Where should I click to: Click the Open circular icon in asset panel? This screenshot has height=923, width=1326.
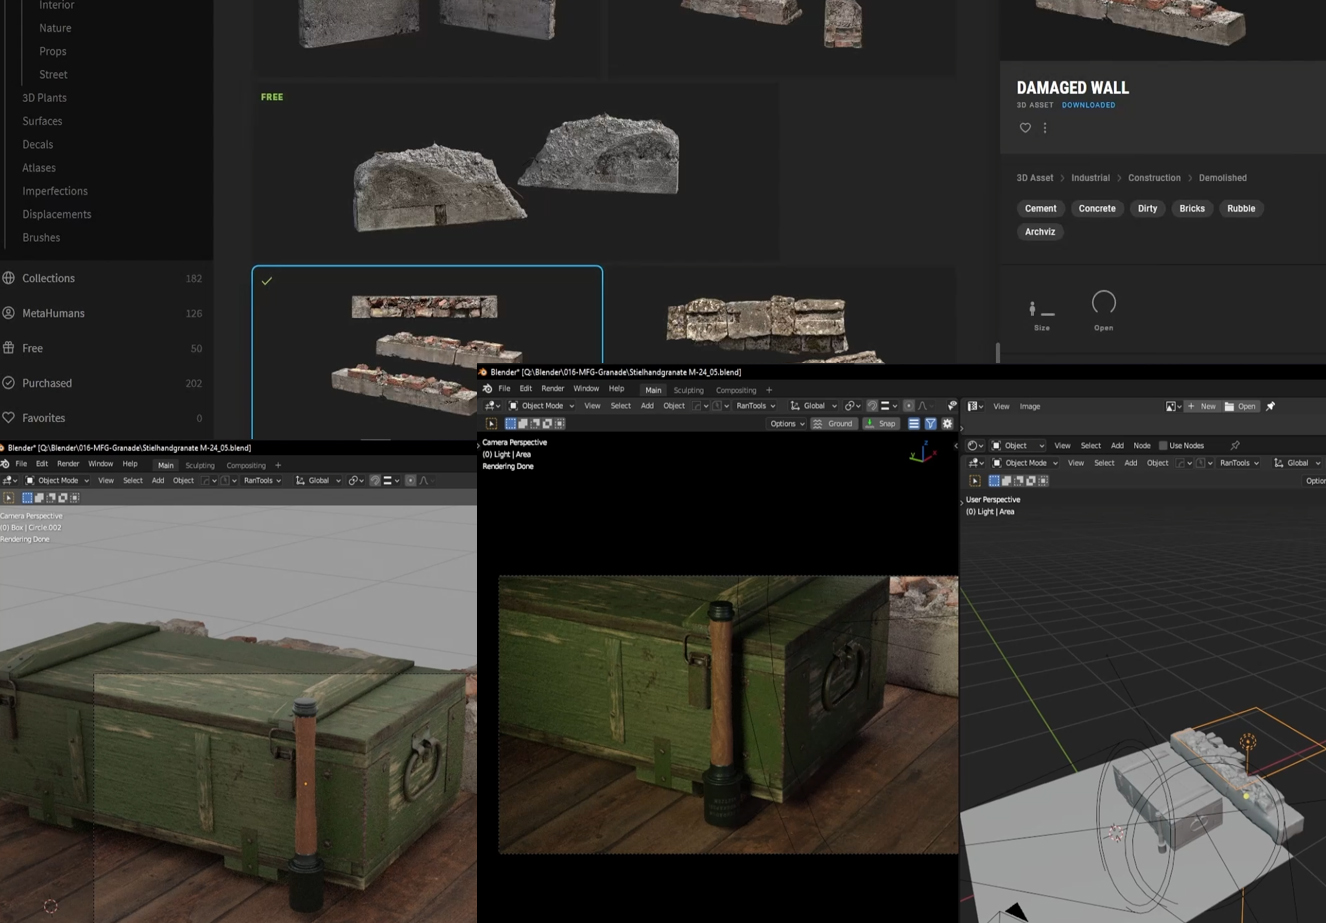point(1104,302)
